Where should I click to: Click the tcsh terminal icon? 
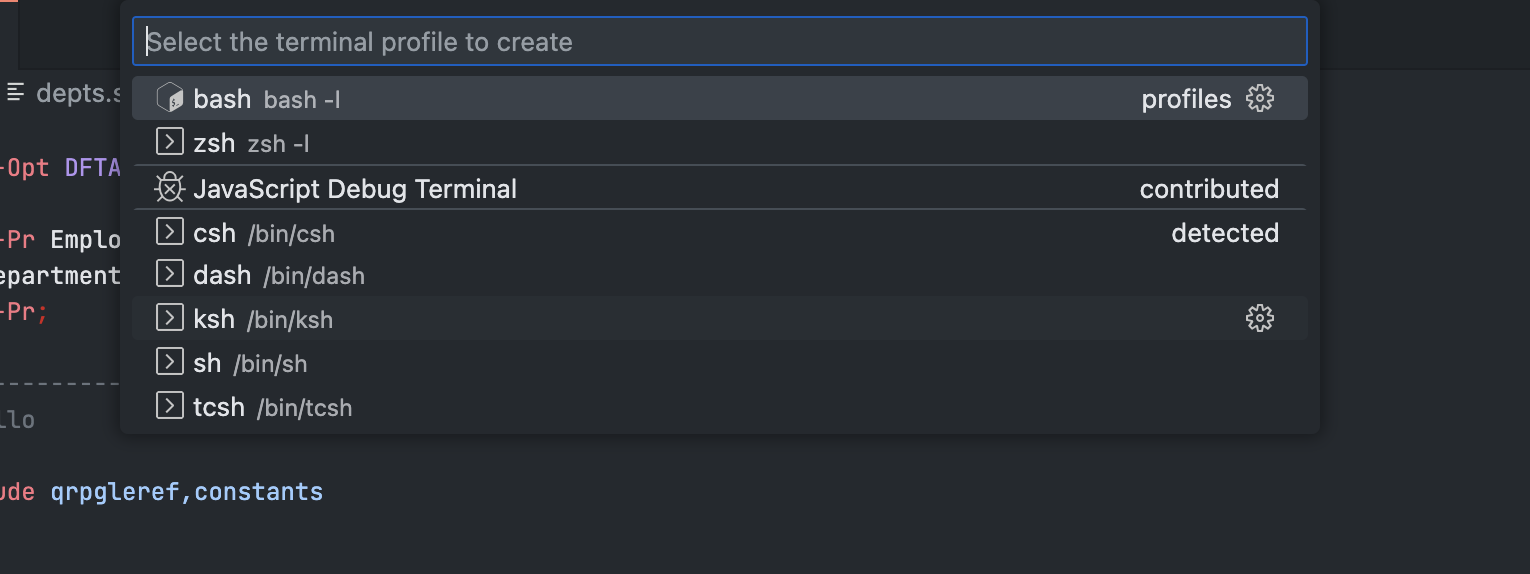coord(170,406)
